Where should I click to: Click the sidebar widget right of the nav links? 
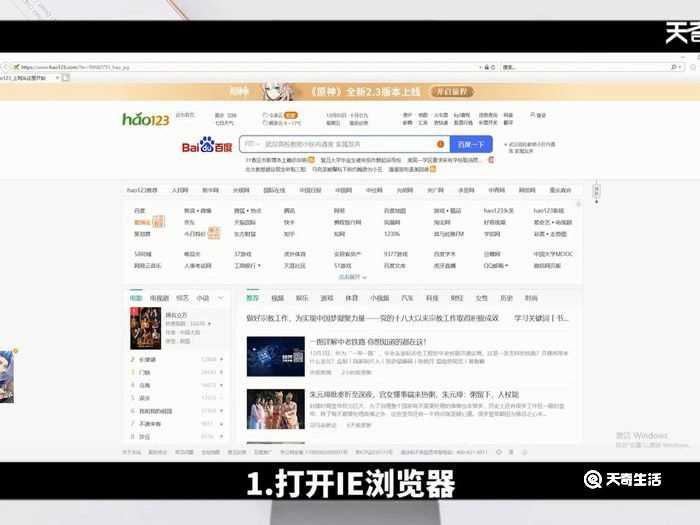click(x=596, y=191)
